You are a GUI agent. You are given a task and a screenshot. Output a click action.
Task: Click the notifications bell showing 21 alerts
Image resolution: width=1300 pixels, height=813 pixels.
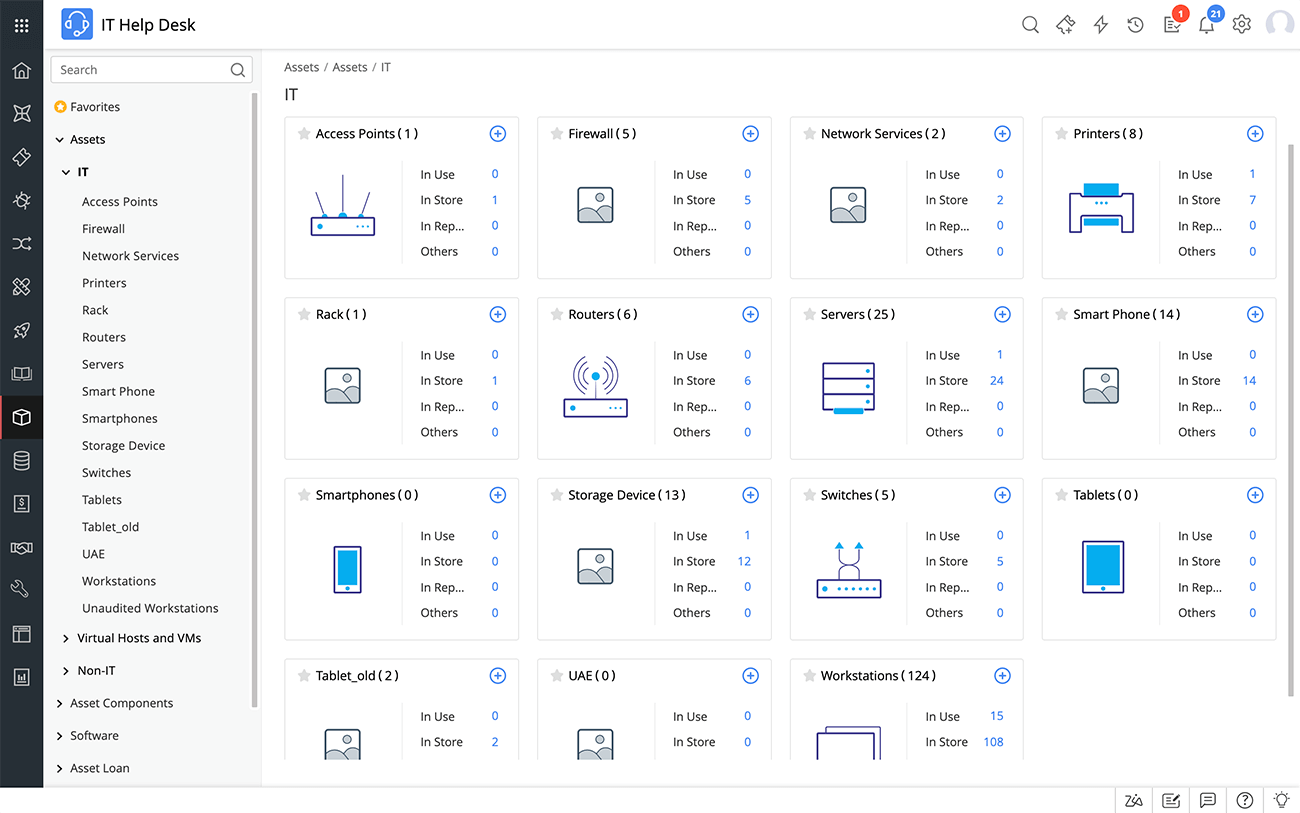click(x=1206, y=24)
